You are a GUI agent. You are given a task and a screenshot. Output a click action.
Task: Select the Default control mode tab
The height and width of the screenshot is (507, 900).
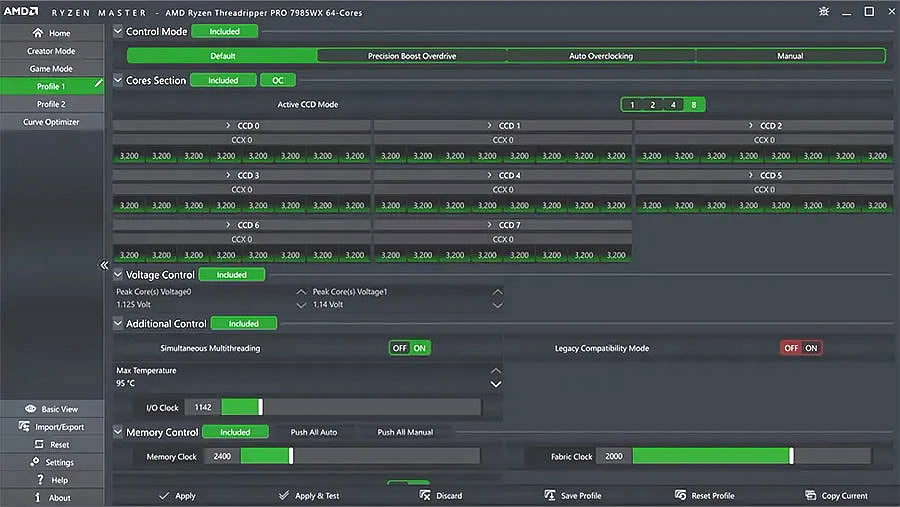[223, 56]
